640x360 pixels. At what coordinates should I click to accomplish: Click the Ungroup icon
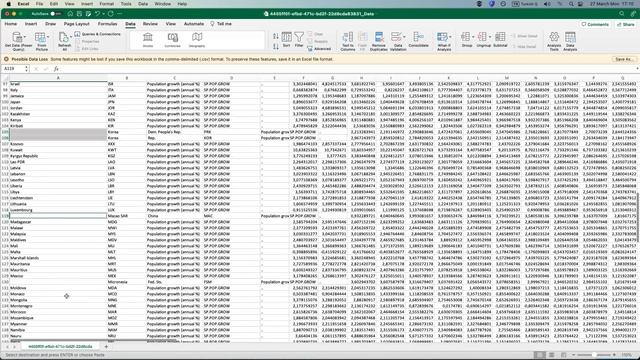click(482, 37)
